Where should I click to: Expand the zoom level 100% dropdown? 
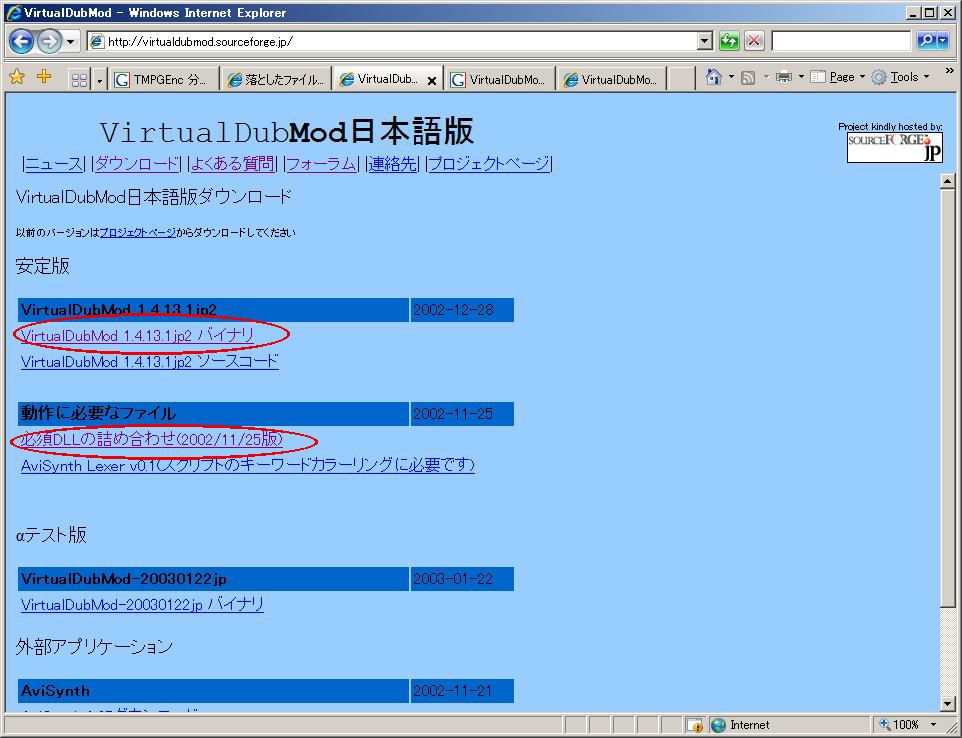(x=933, y=725)
